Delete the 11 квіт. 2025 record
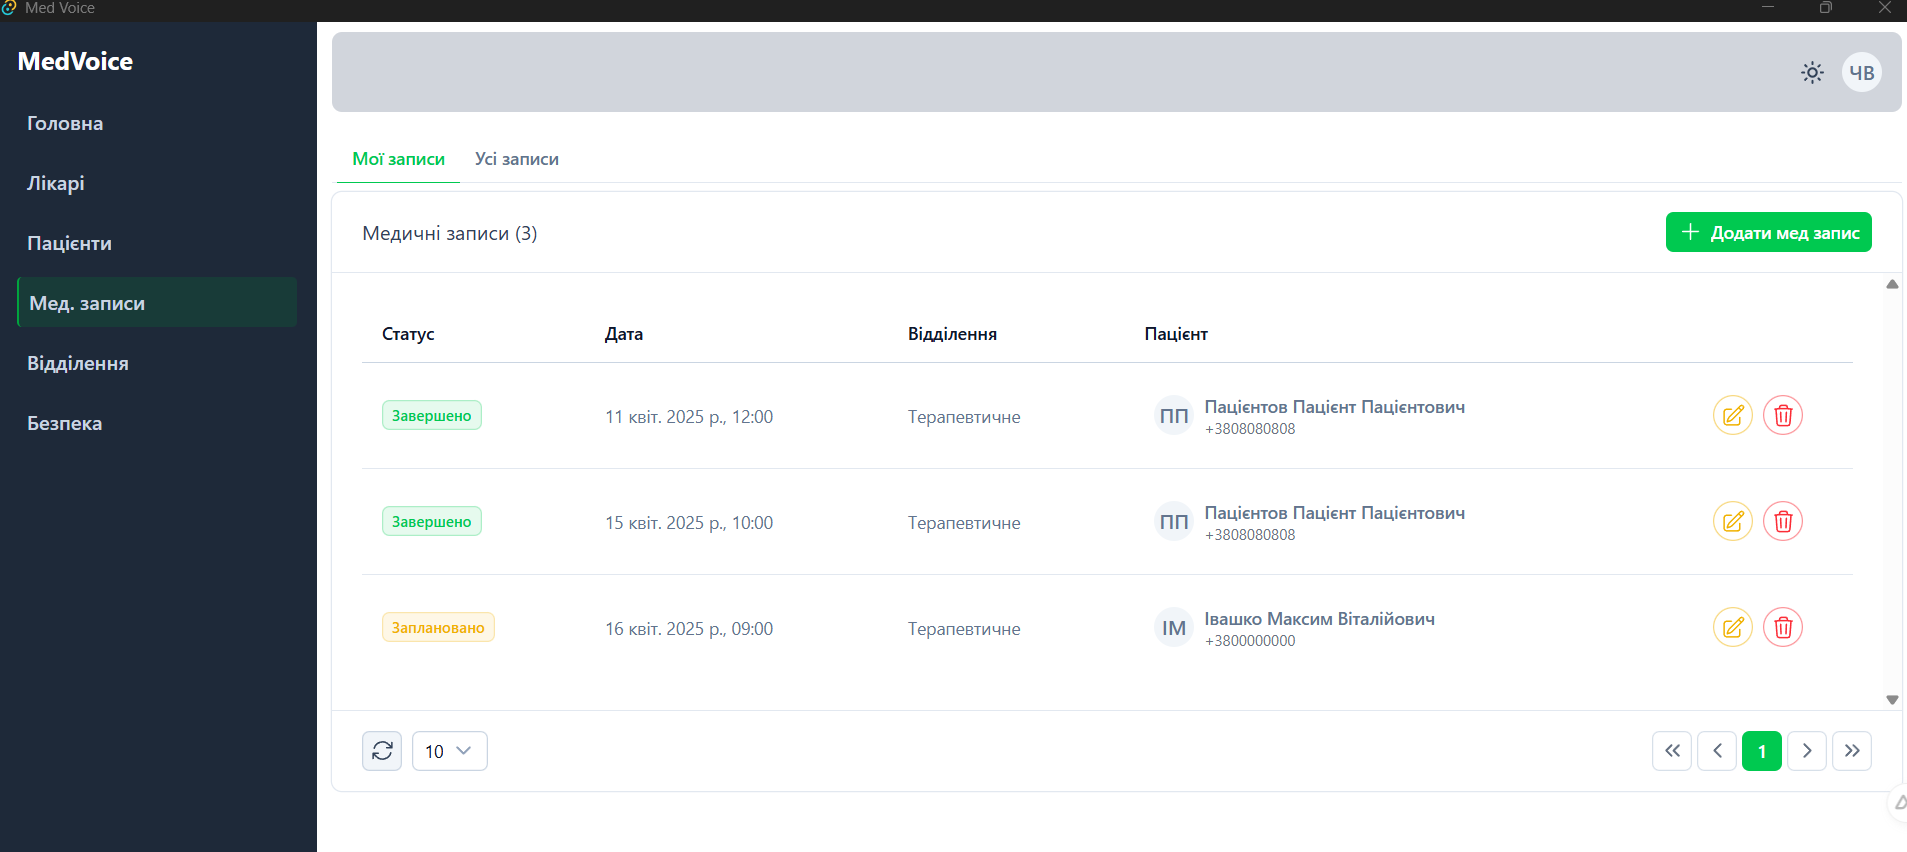 (1783, 415)
